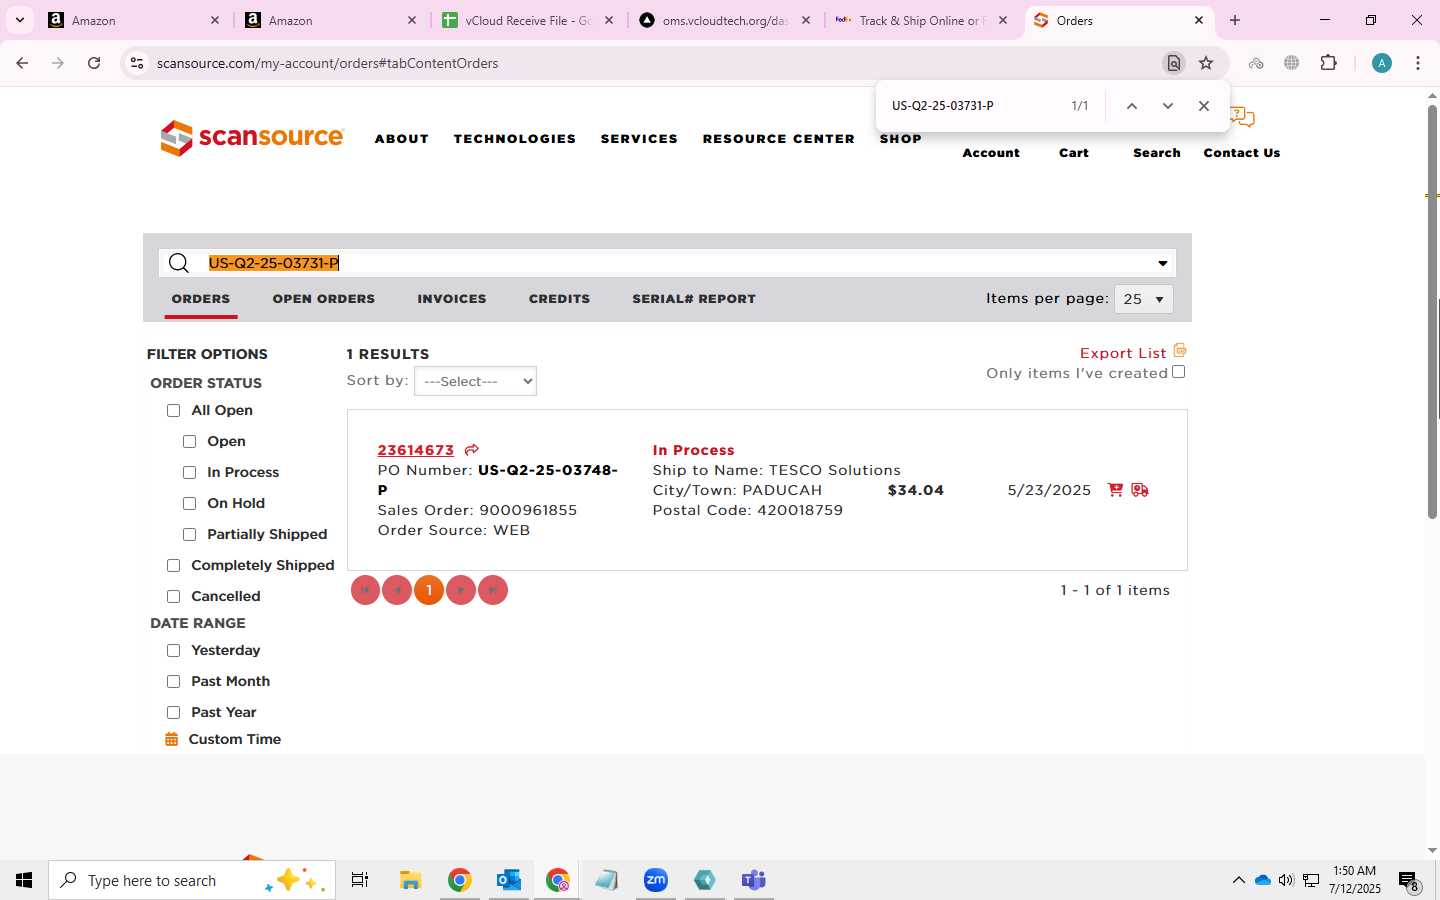Bookmark this page with the star icon
This screenshot has width=1440, height=900.
point(1206,63)
